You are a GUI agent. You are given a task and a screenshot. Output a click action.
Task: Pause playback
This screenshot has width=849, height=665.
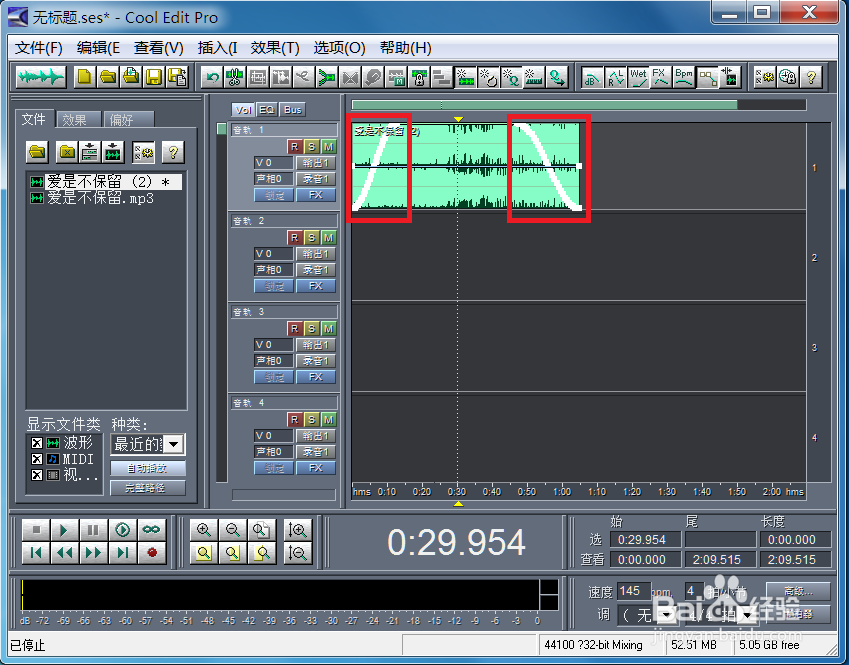tap(93, 530)
